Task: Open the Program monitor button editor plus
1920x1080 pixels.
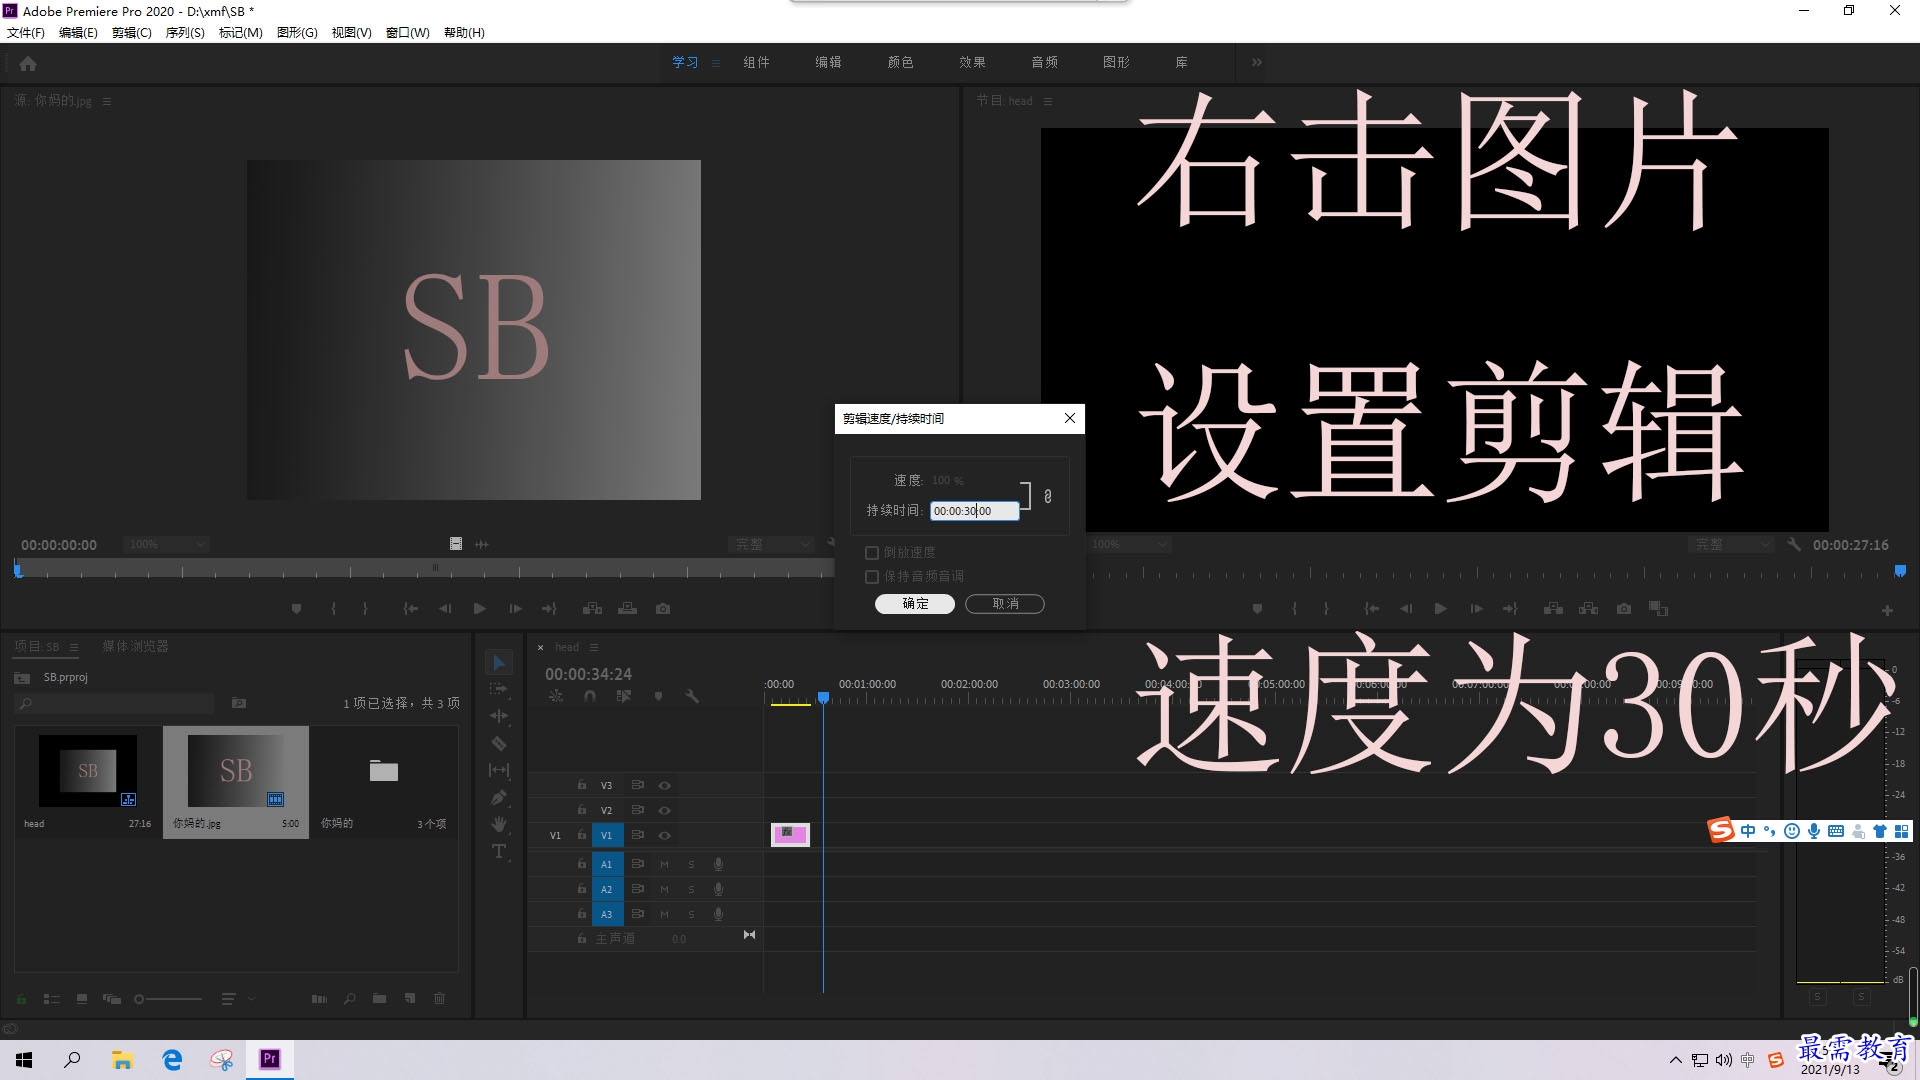Action: [1887, 610]
